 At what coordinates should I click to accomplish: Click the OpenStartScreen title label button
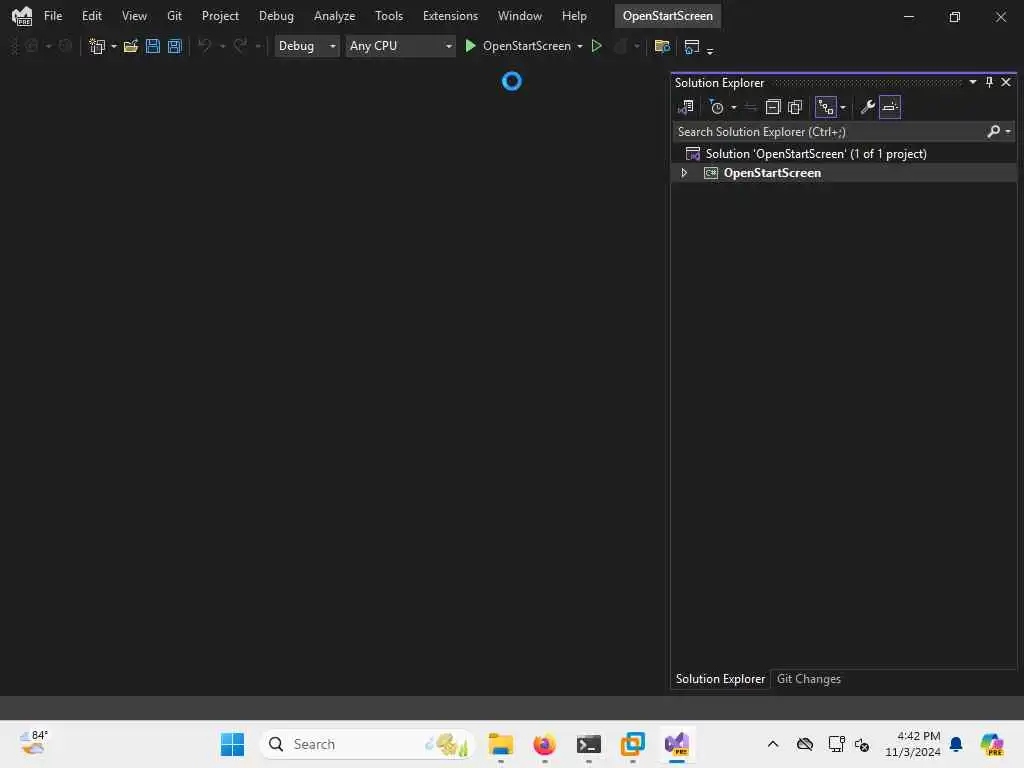pos(667,16)
